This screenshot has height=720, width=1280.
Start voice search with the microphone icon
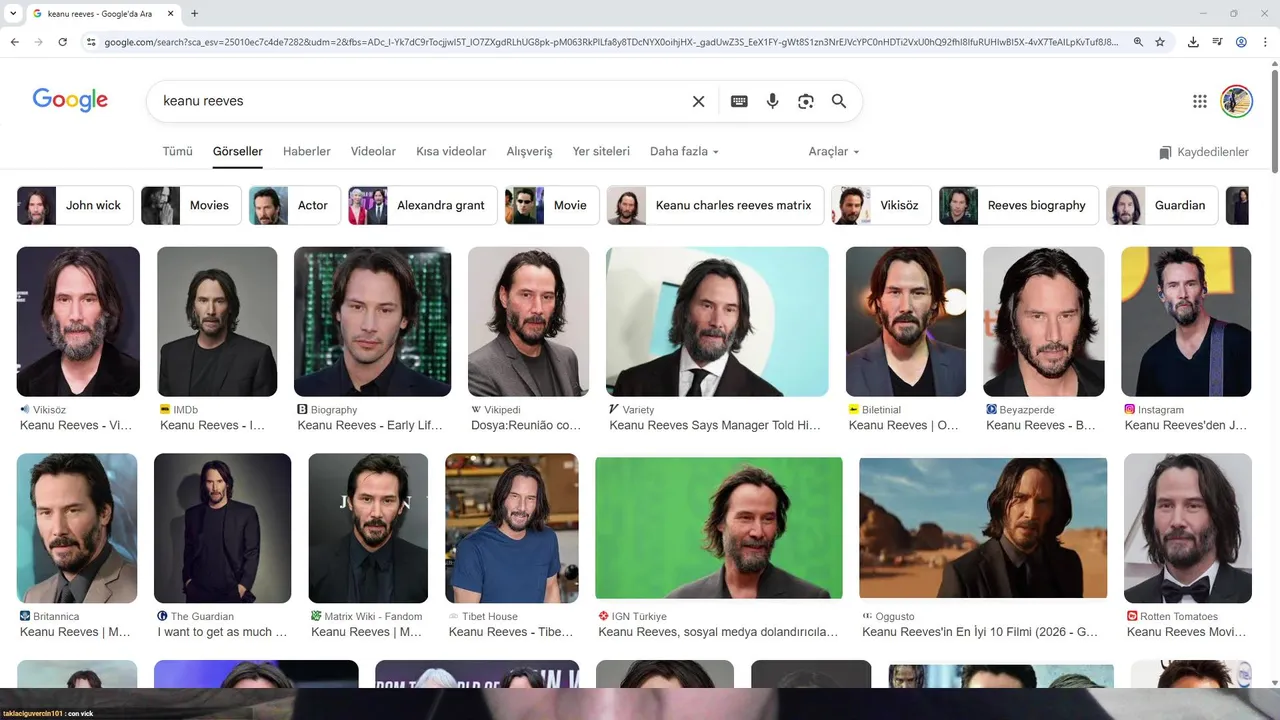click(x=772, y=101)
